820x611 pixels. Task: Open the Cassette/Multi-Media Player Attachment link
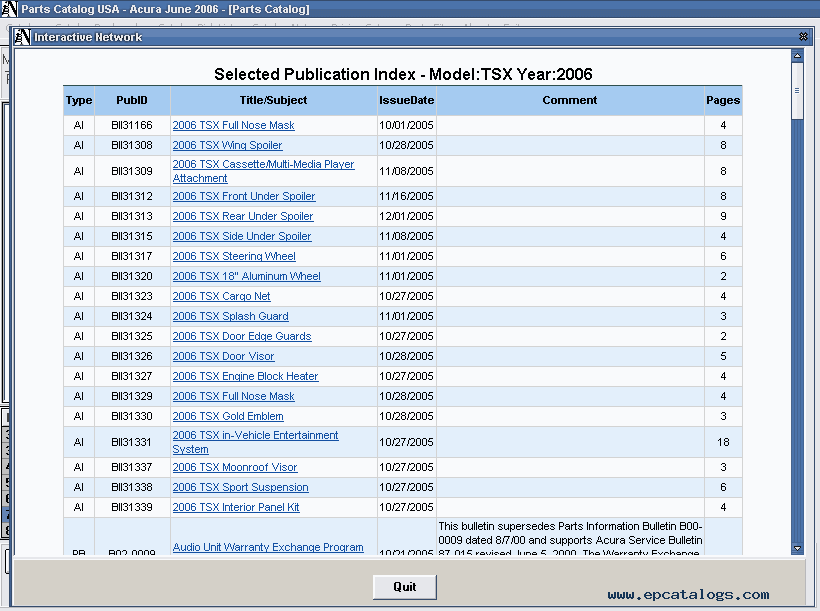coord(263,171)
